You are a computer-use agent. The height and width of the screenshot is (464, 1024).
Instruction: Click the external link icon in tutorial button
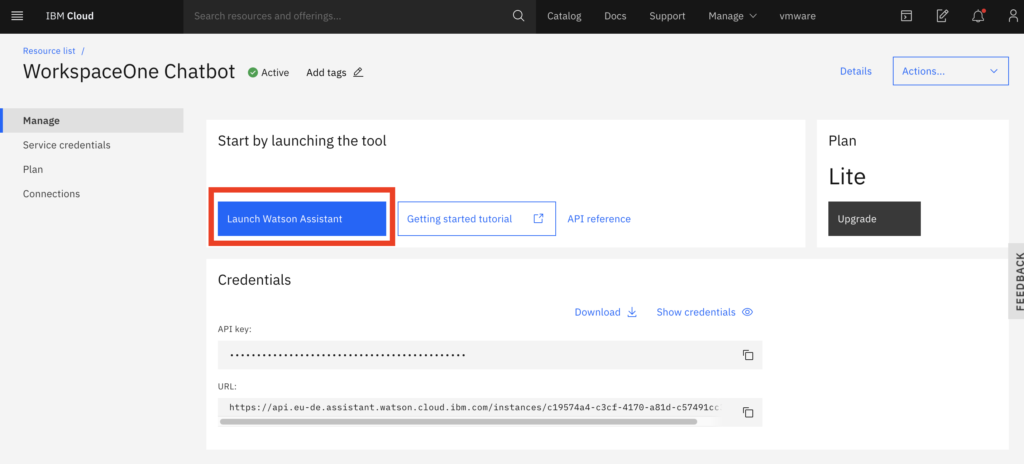coord(538,218)
